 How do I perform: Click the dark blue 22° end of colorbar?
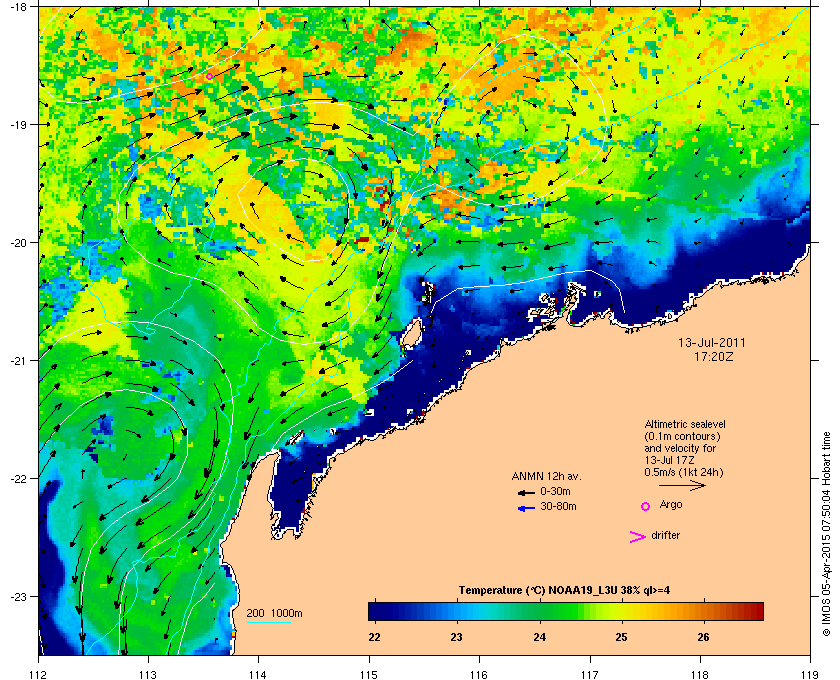point(375,611)
